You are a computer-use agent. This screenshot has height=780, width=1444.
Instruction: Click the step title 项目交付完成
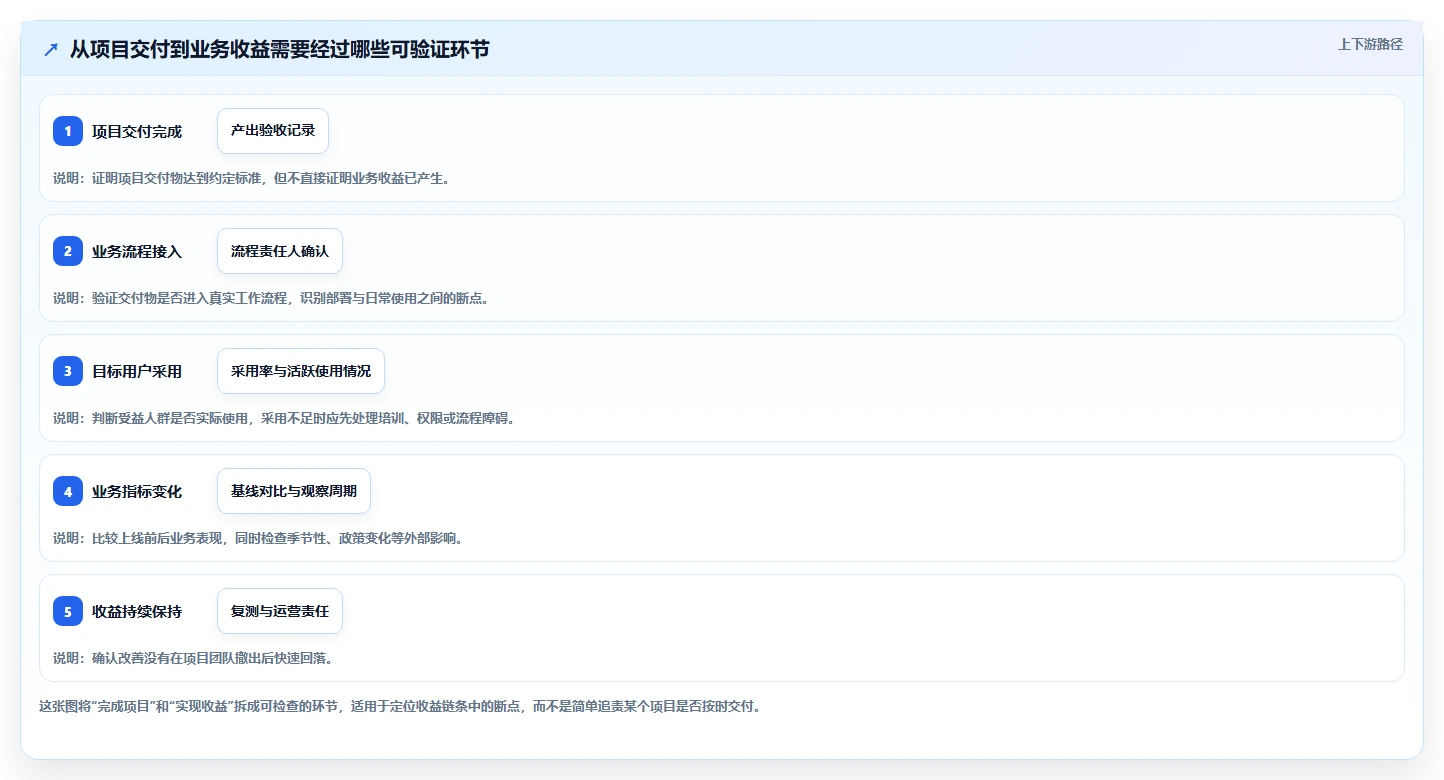click(137, 131)
